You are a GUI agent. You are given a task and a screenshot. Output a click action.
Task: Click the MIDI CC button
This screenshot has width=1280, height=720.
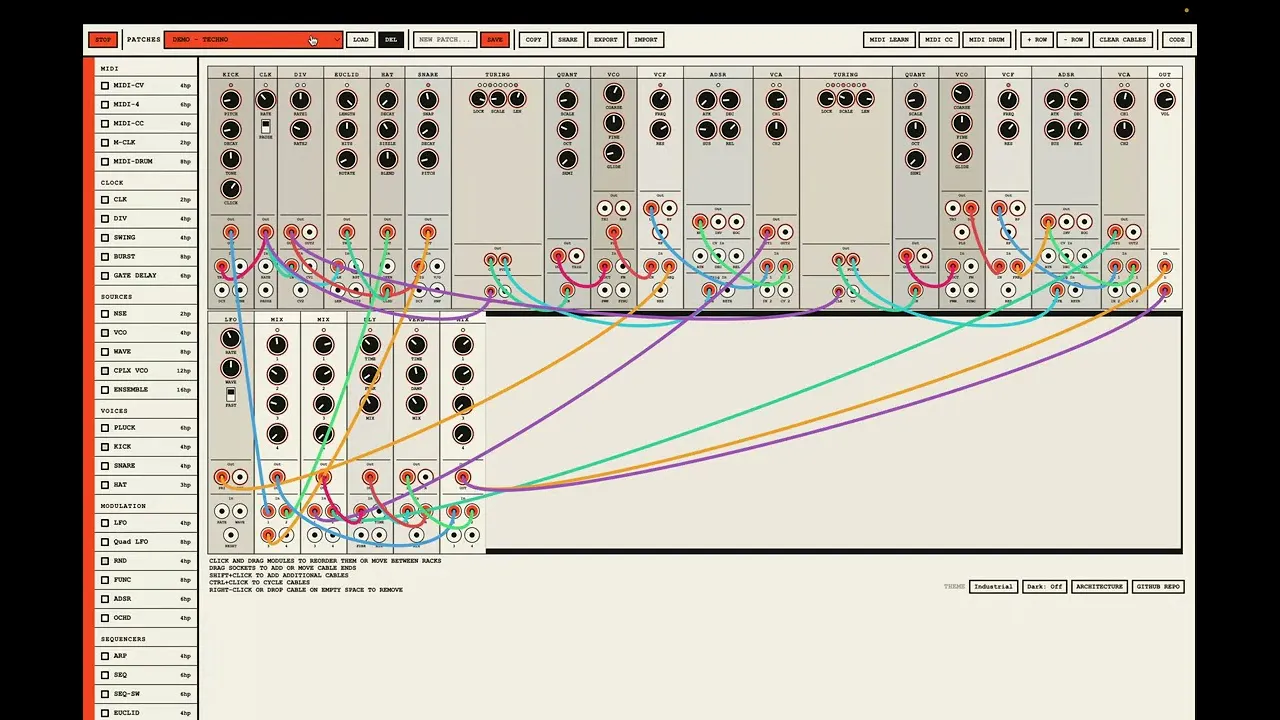(938, 40)
